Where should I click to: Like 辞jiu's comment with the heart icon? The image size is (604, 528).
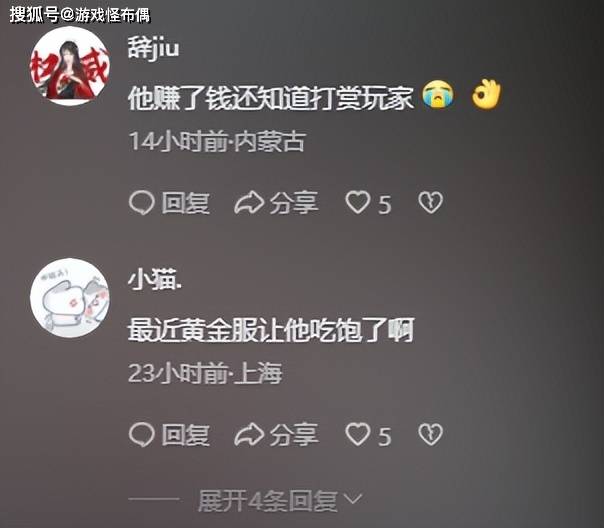point(358,203)
